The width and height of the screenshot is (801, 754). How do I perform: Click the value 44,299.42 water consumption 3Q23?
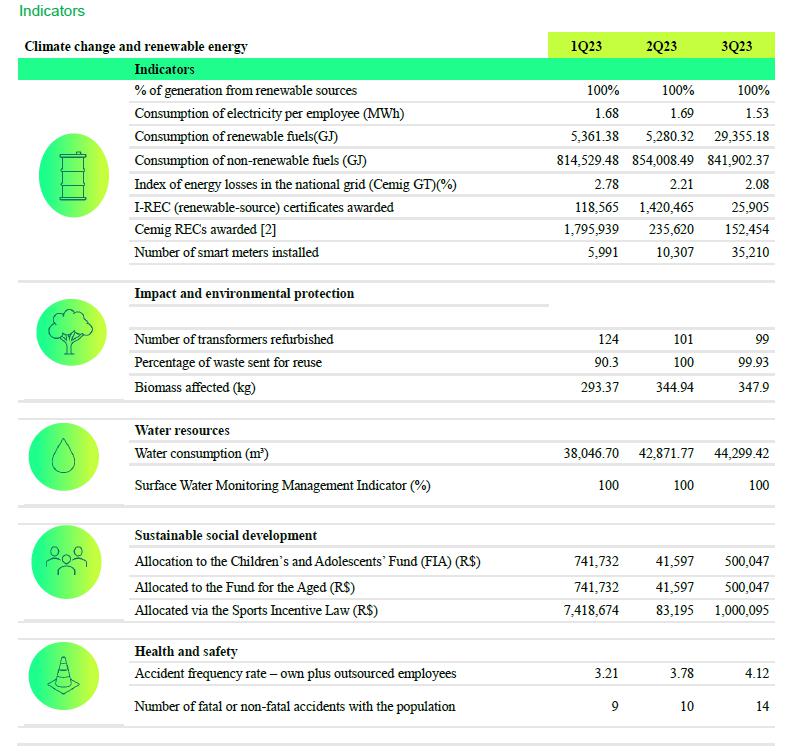click(x=742, y=454)
